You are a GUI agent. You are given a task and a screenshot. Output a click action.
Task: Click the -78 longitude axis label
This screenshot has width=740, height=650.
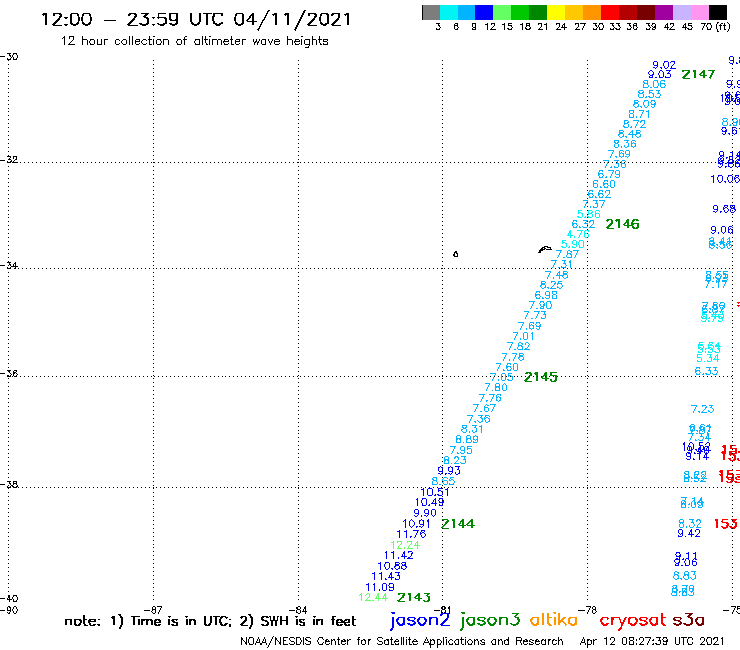point(588,610)
